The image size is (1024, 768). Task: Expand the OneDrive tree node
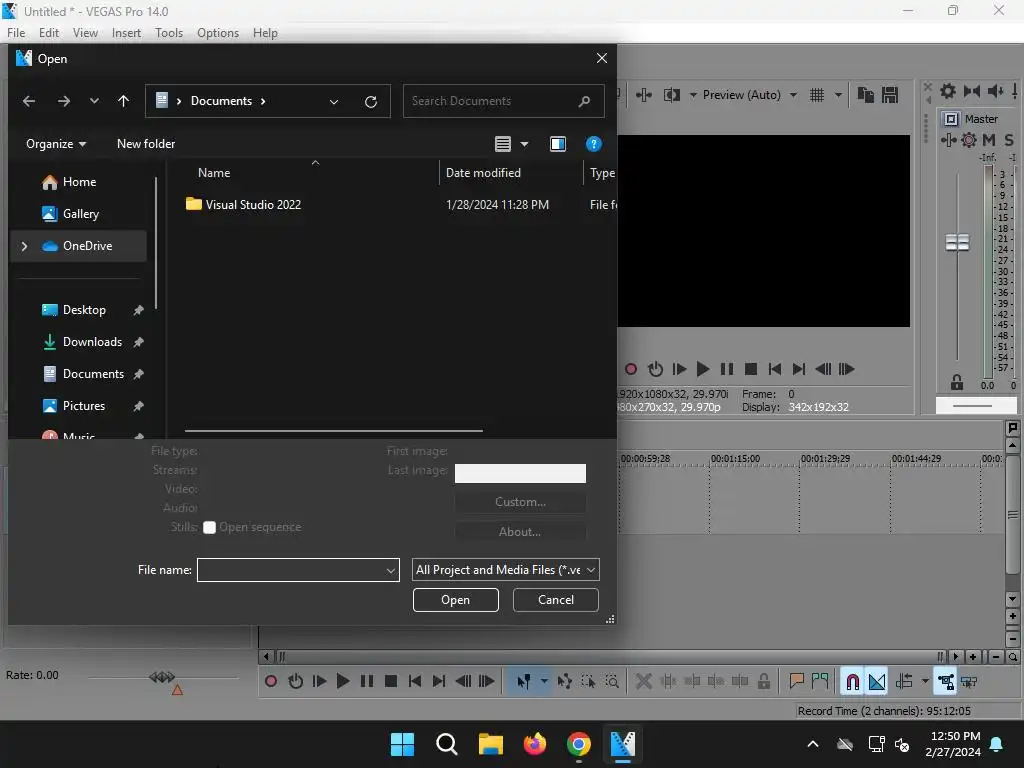point(24,246)
